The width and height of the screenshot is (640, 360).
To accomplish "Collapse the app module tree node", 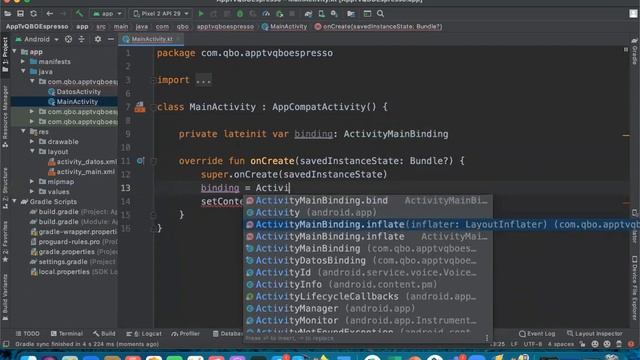I will (x=15, y=51).
